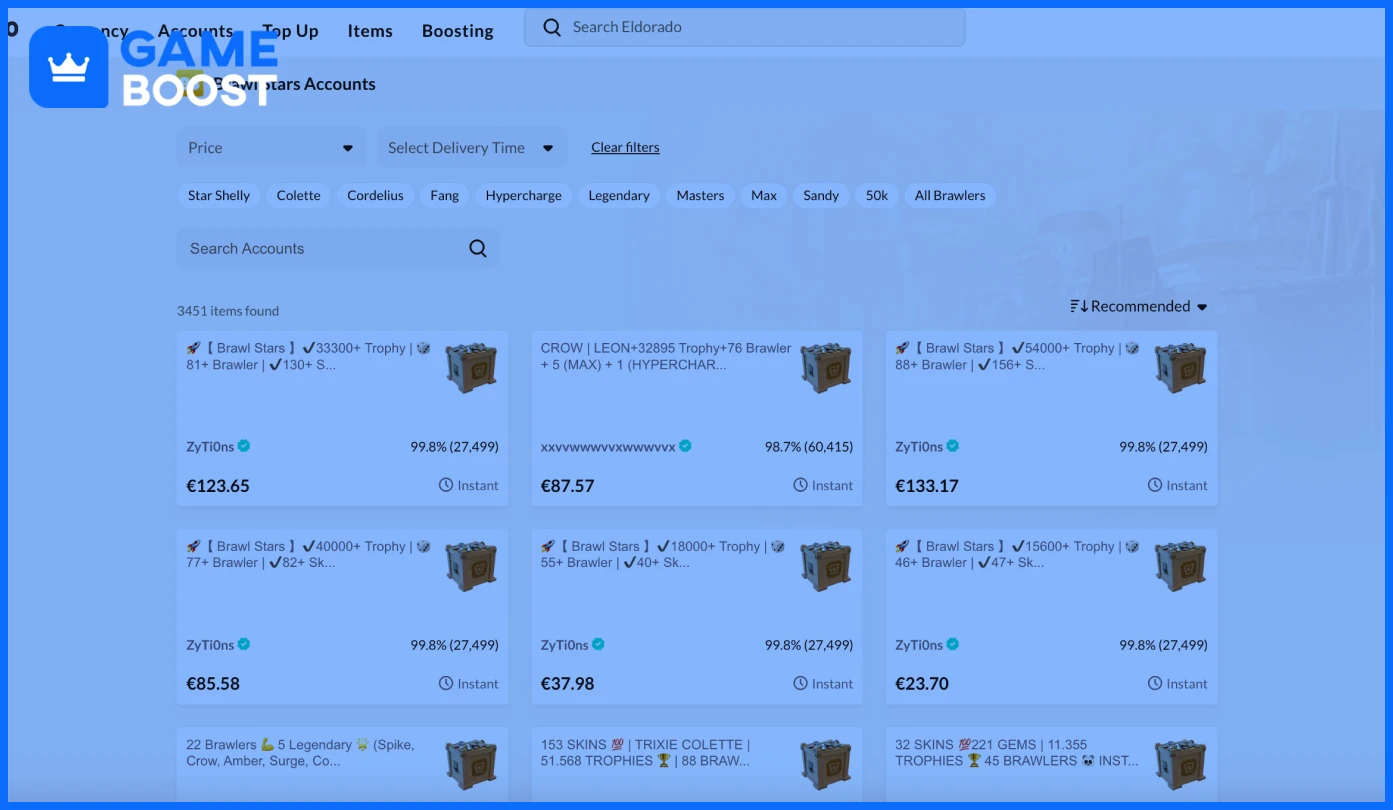This screenshot has width=1393, height=810.
Task: Select the Cordelius filter tag
Action: (x=375, y=195)
